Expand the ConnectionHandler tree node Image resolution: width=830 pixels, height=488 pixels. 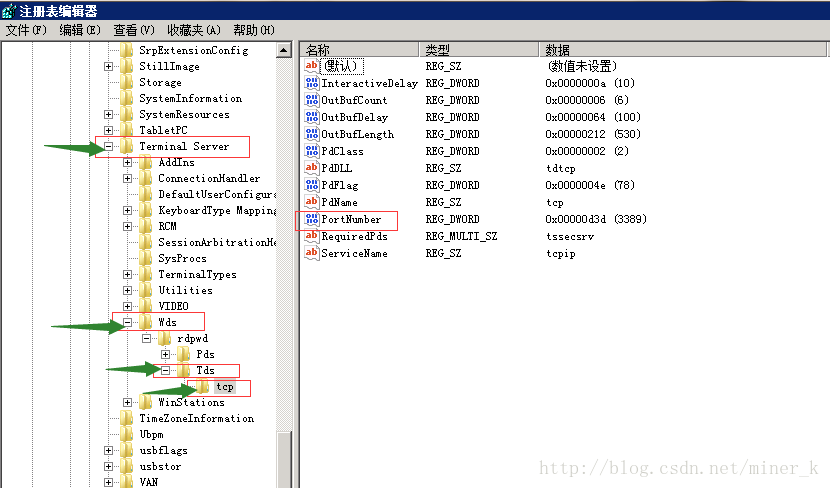(128, 178)
